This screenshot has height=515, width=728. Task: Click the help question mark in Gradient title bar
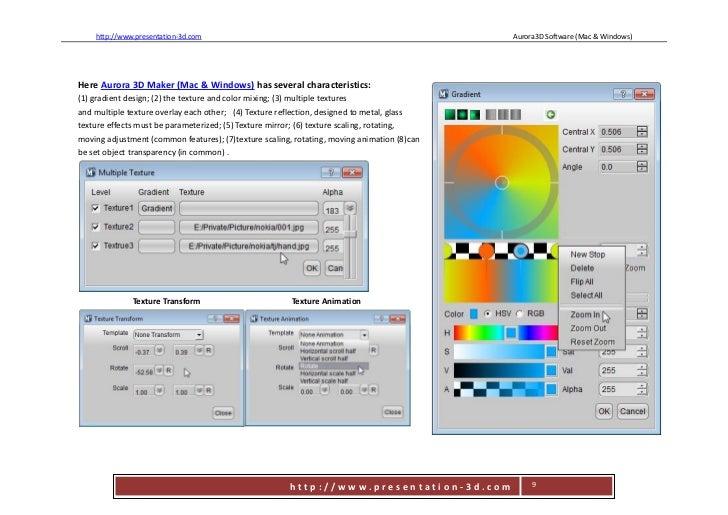pos(623,94)
